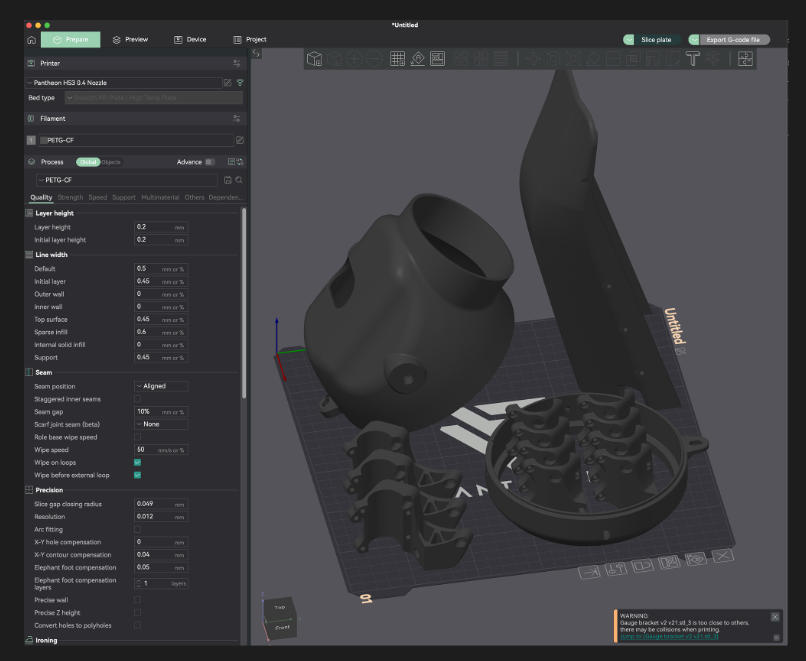Disable the Wipe on loops checkbox
Image resolution: width=806 pixels, height=661 pixels.
coord(137,463)
